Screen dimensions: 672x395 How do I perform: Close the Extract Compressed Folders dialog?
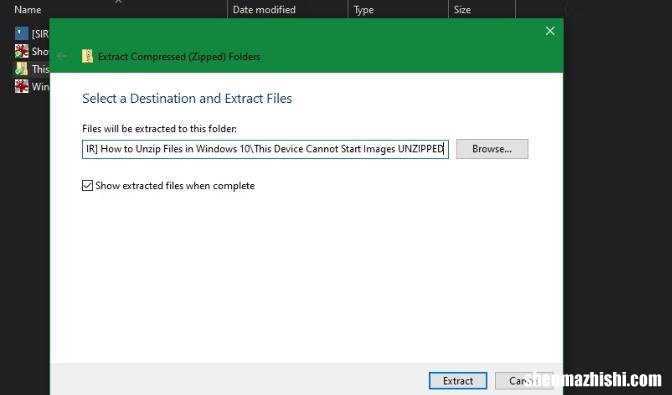tap(550, 31)
